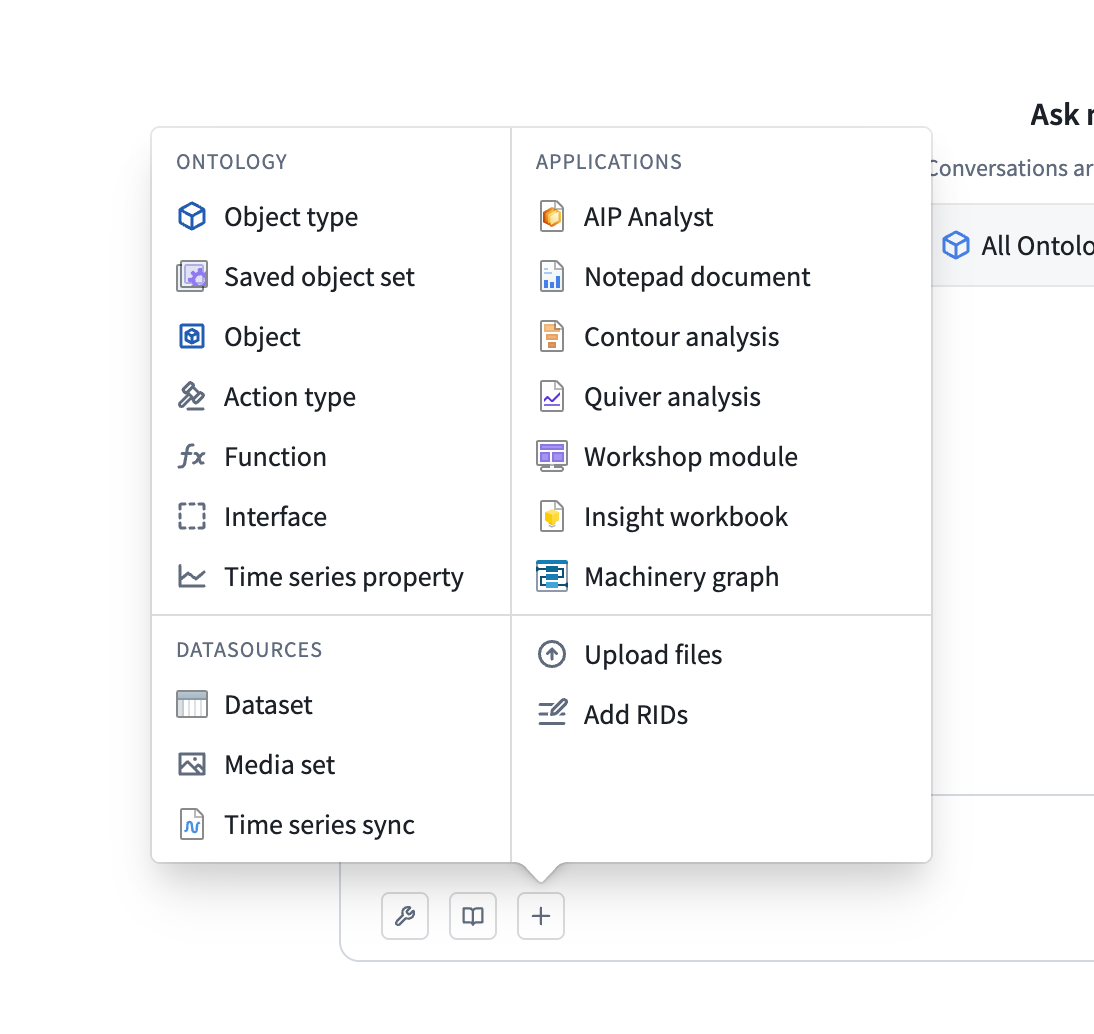This screenshot has height=1034, width=1094.
Task: Click the All Ontology cube icon
Action: (956, 246)
